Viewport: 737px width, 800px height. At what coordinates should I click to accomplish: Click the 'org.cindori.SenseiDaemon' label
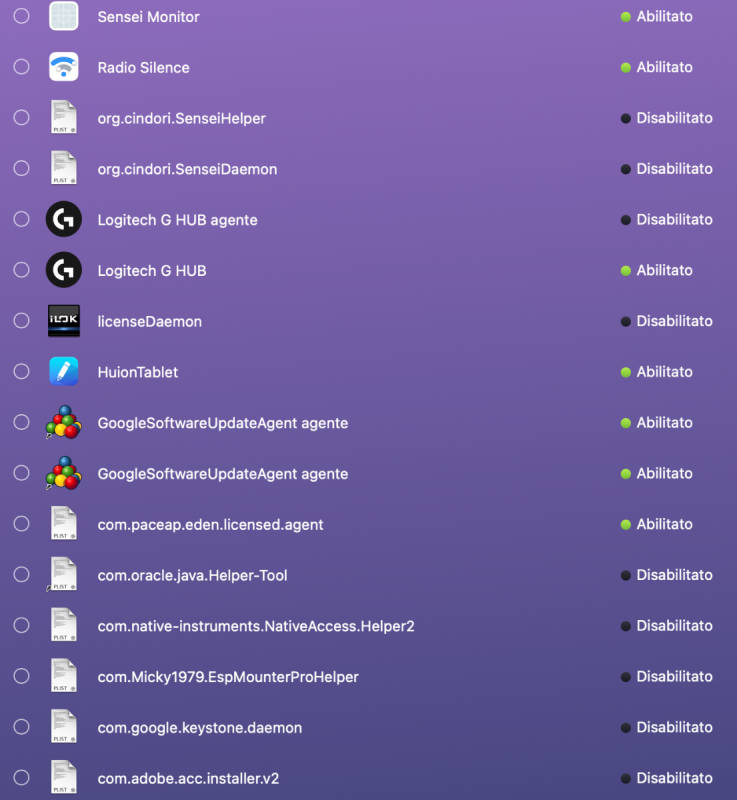[187, 169]
